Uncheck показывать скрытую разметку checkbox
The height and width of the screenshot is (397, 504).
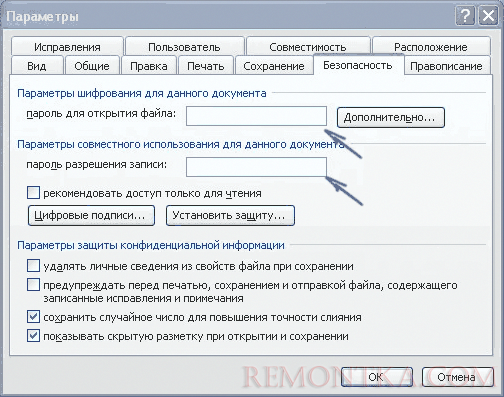coord(33,336)
